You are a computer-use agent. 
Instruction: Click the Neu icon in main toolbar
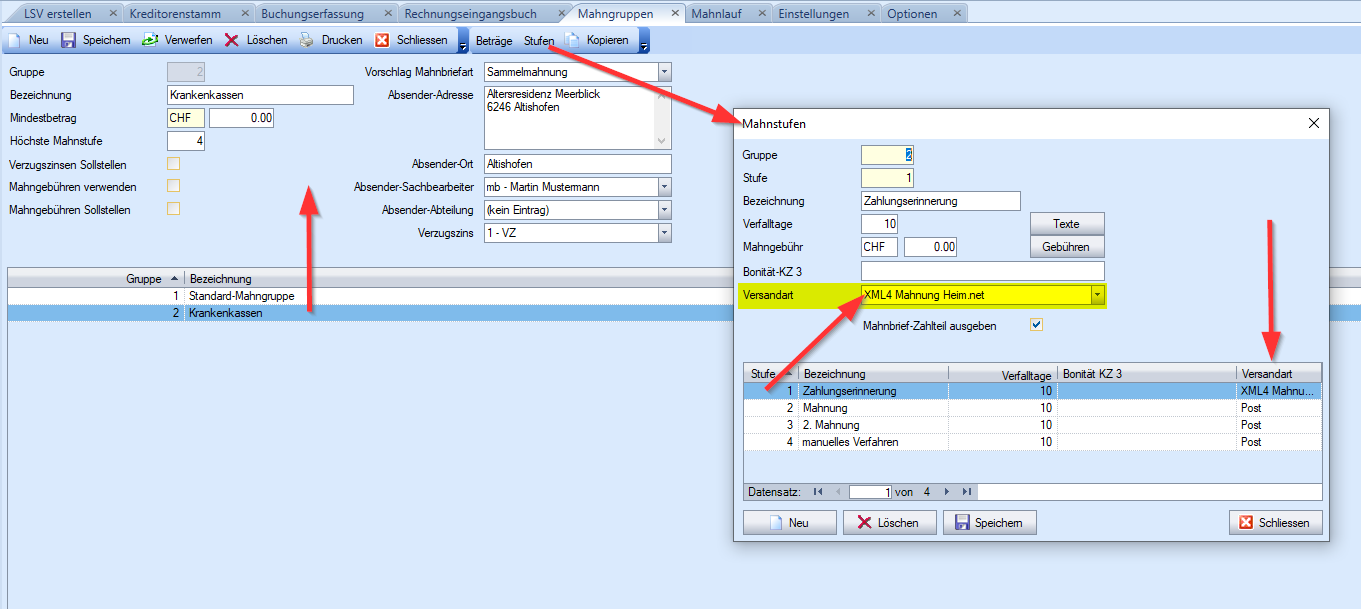point(15,41)
